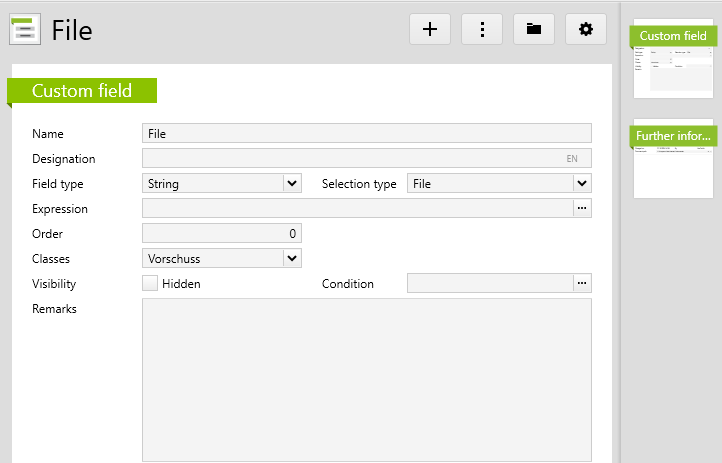Expand the Field type String dropdown
The height and width of the screenshot is (463, 722).
click(x=292, y=183)
